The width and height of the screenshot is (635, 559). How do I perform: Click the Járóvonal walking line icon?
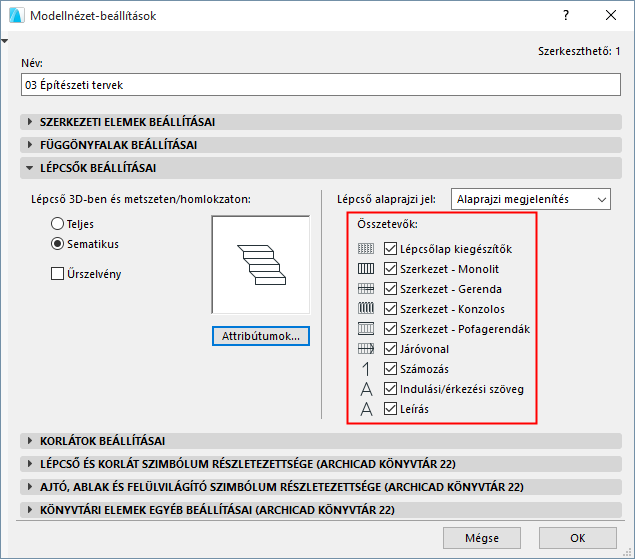coord(366,348)
